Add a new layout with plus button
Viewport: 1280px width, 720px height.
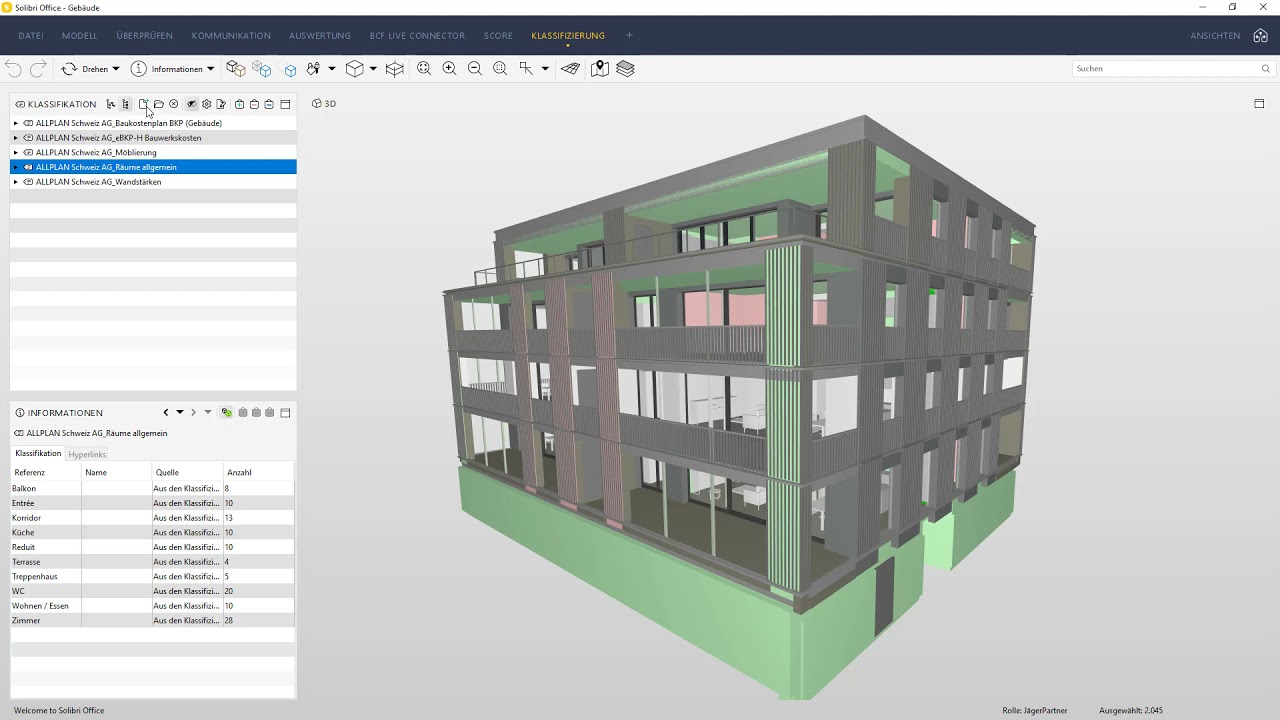(x=629, y=36)
